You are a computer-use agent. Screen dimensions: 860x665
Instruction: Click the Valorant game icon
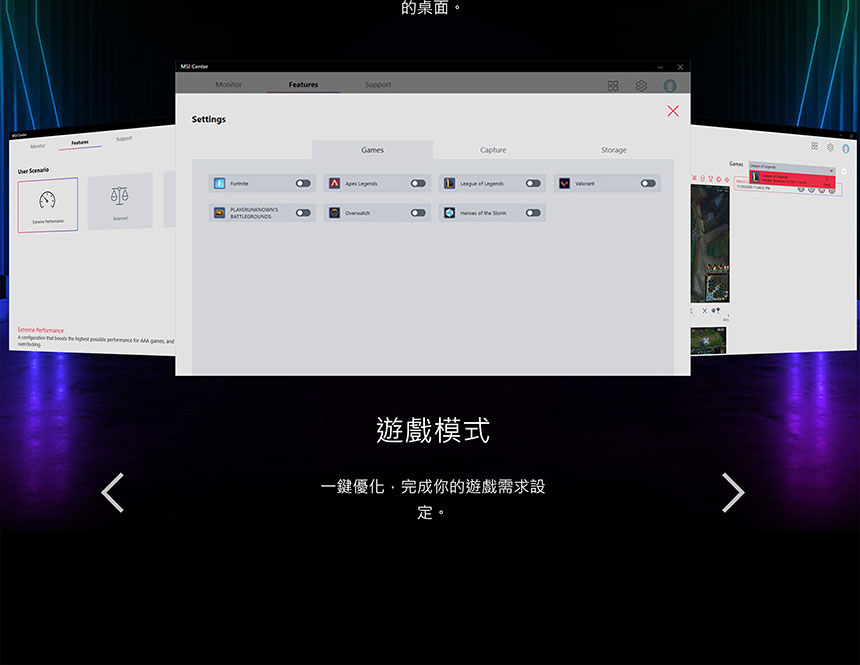564,183
